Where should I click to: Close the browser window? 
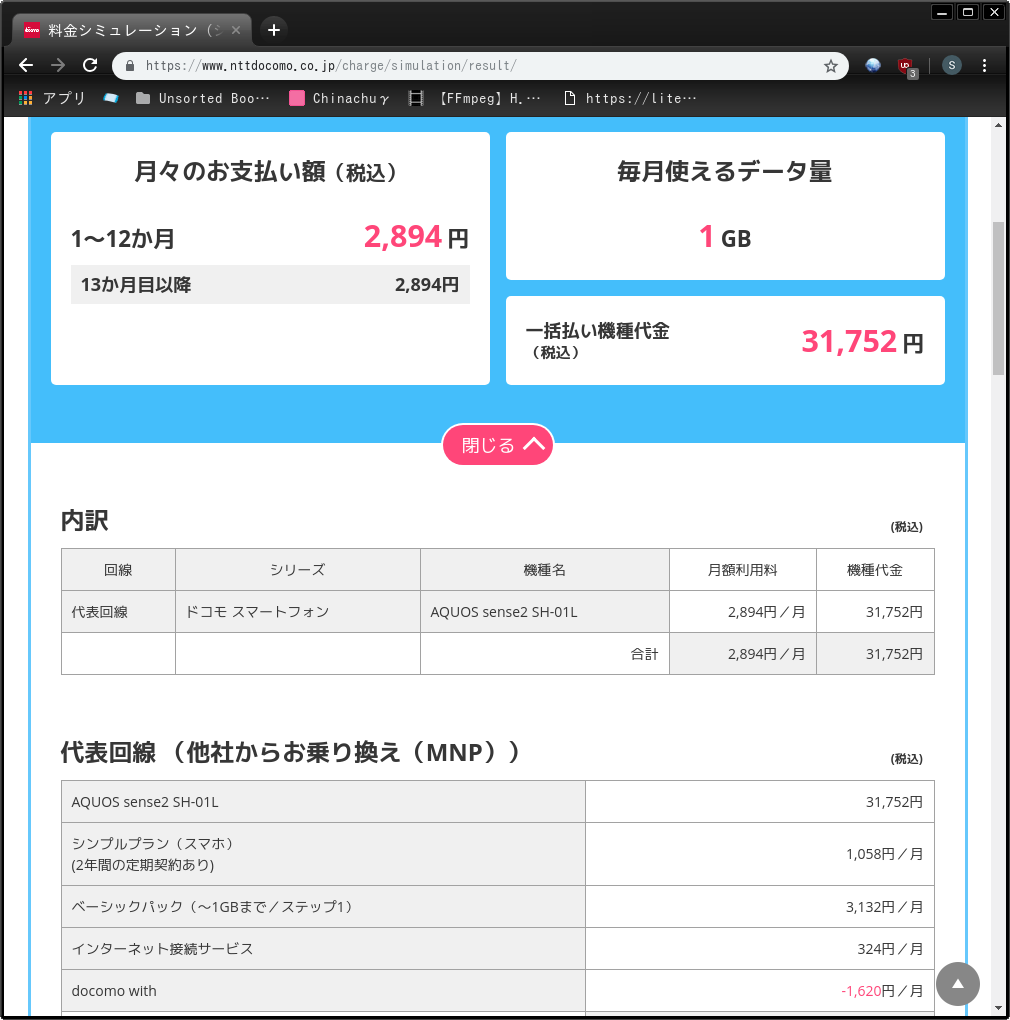(x=994, y=12)
